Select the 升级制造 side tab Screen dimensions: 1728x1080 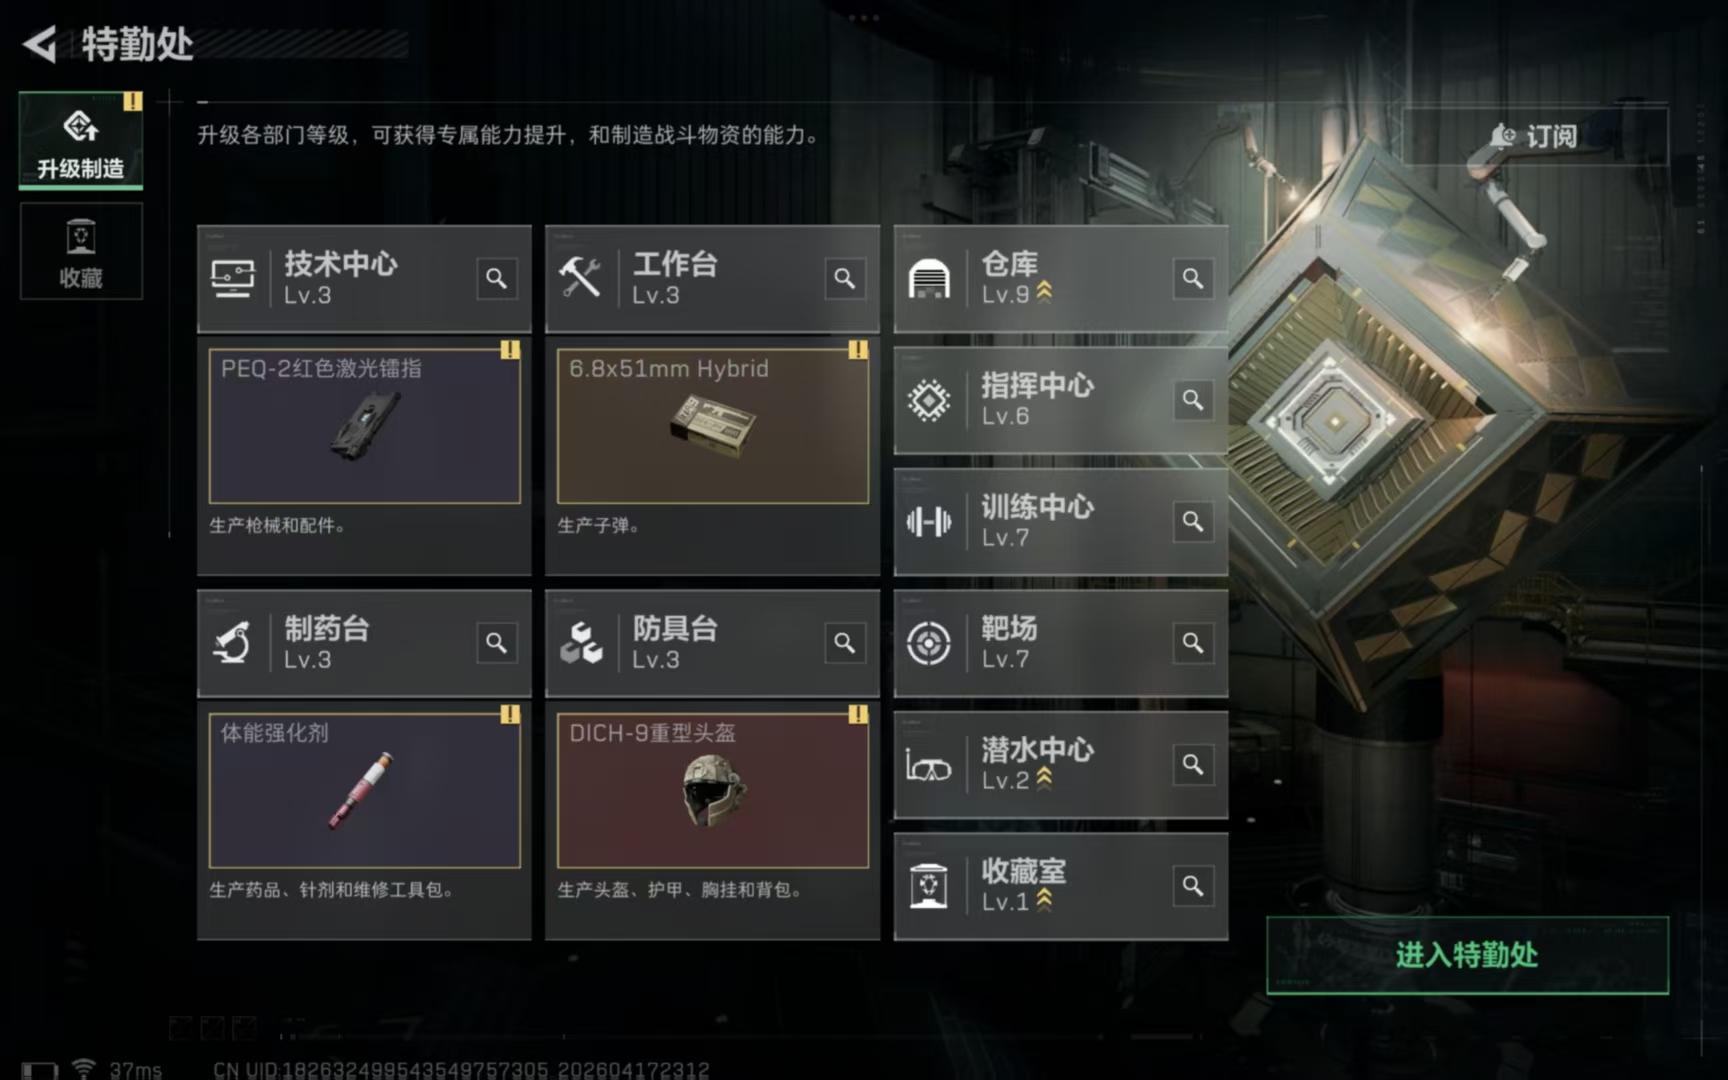coord(81,140)
